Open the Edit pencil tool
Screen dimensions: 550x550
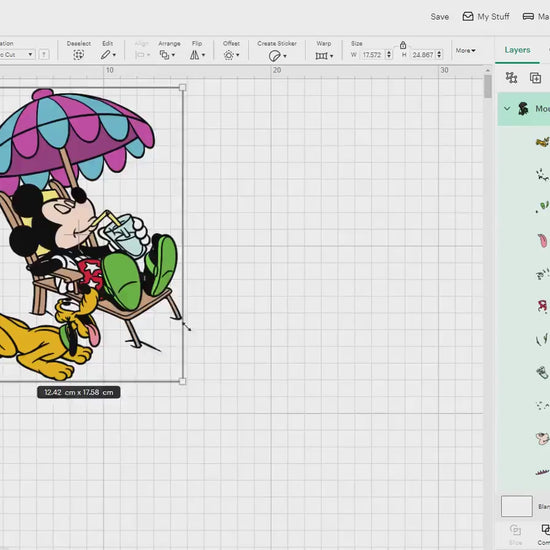pos(106,55)
